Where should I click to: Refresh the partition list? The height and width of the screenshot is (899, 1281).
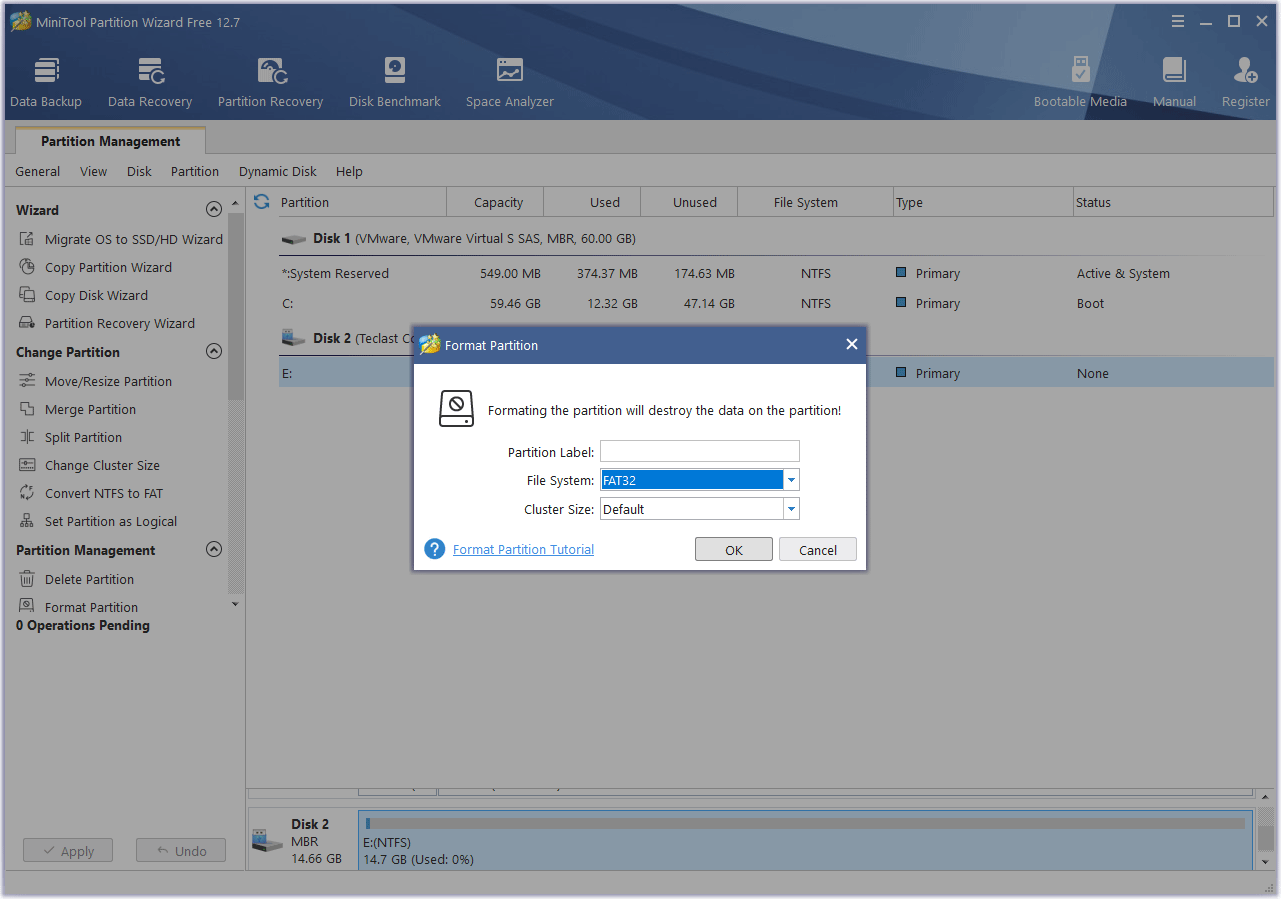(262, 202)
